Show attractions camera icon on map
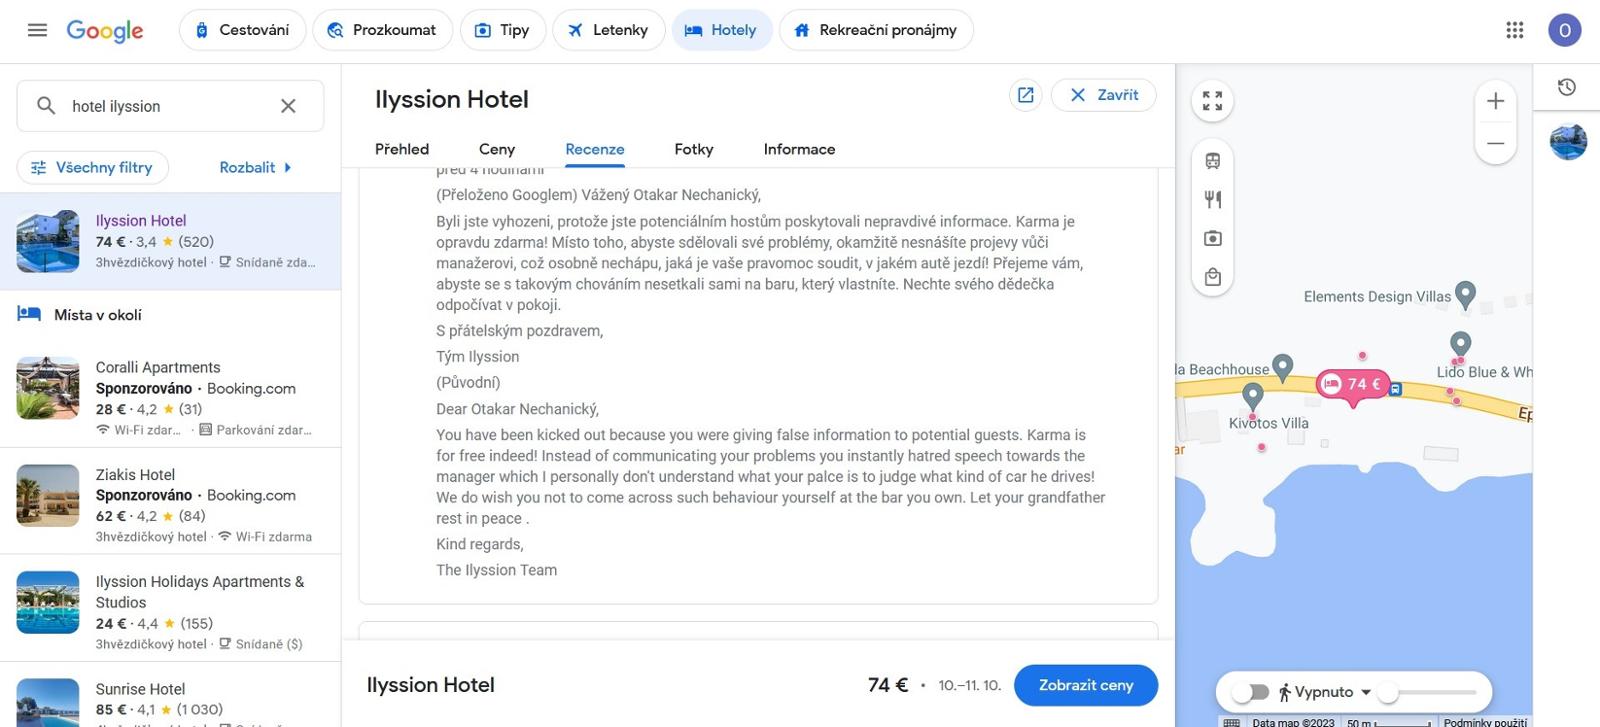This screenshot has width=1600, height=727. [1213, 238]
